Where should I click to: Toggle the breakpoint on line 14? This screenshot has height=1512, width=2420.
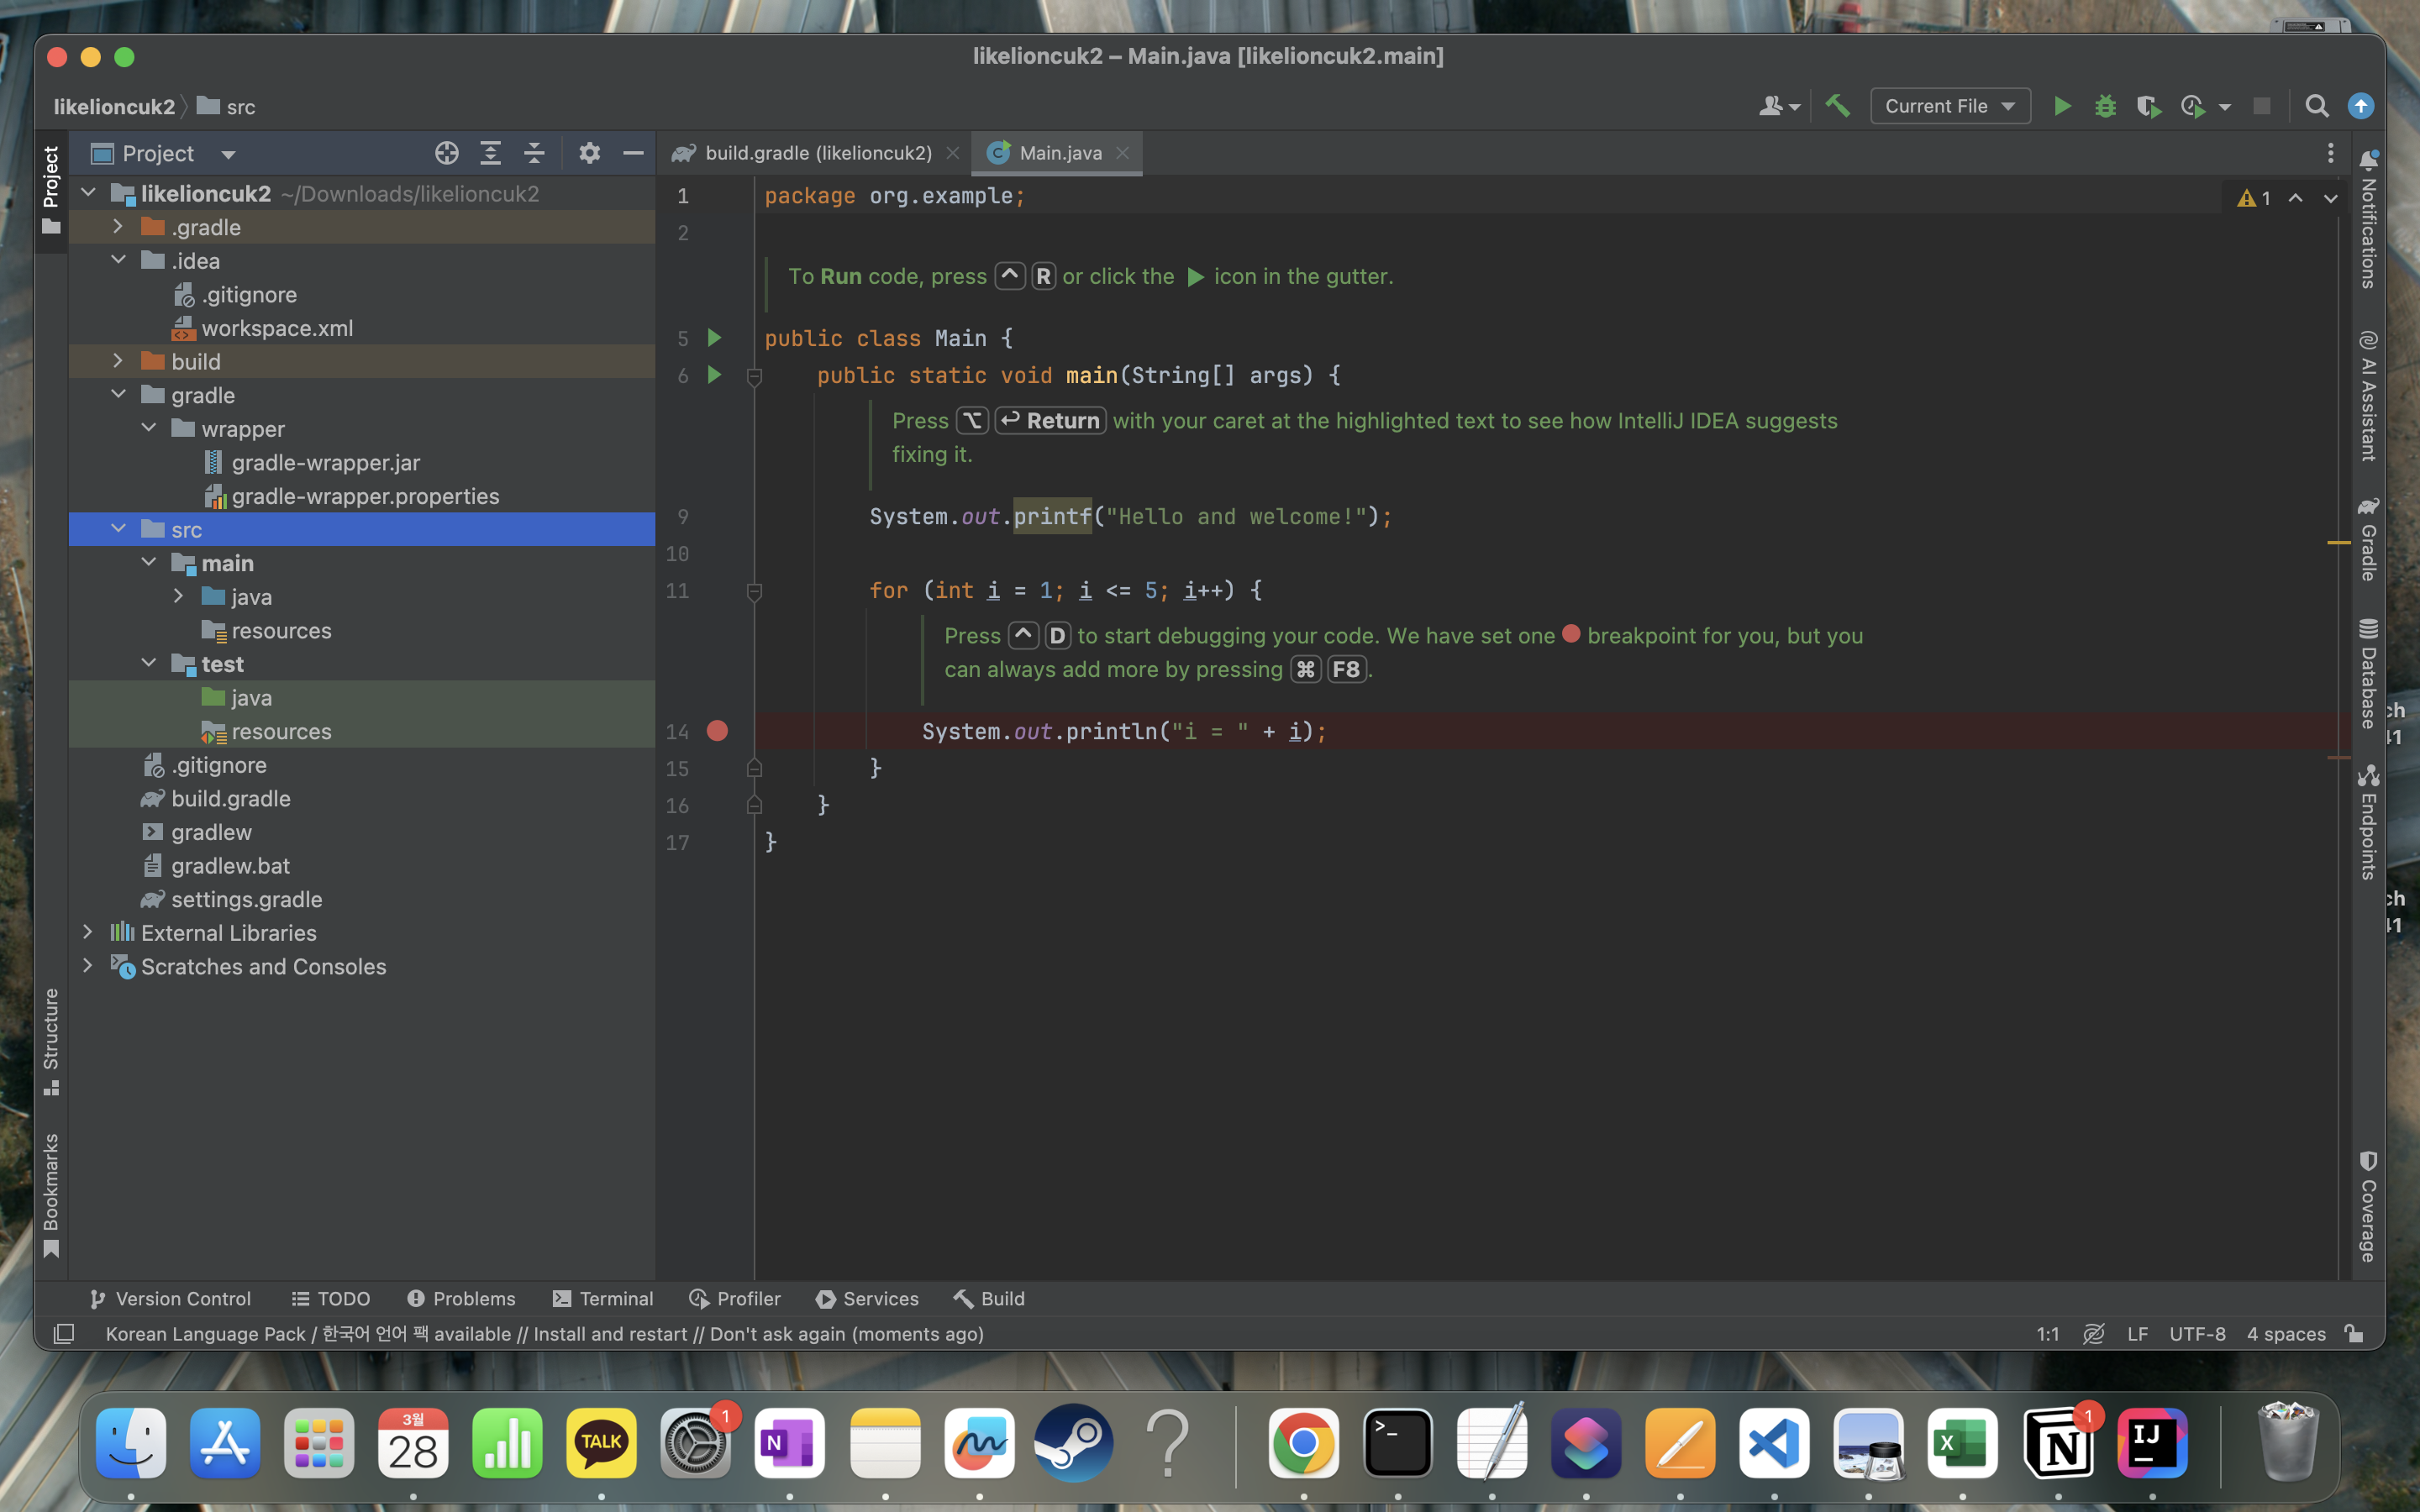tap(717, 731)
